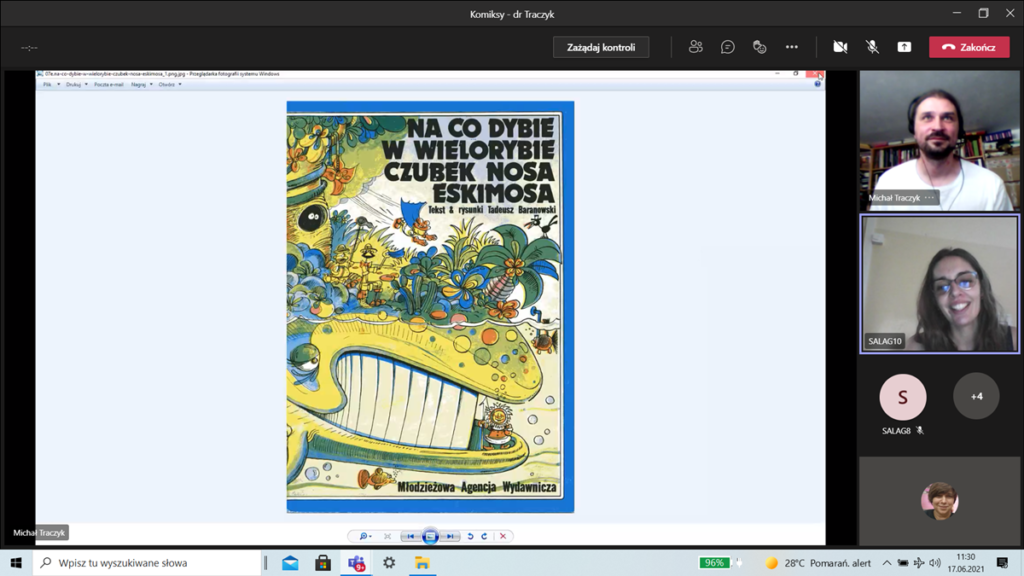Click Zażądaj kontroli button
The height and width of the screenshot is (576, 1024).
(601, 47)
